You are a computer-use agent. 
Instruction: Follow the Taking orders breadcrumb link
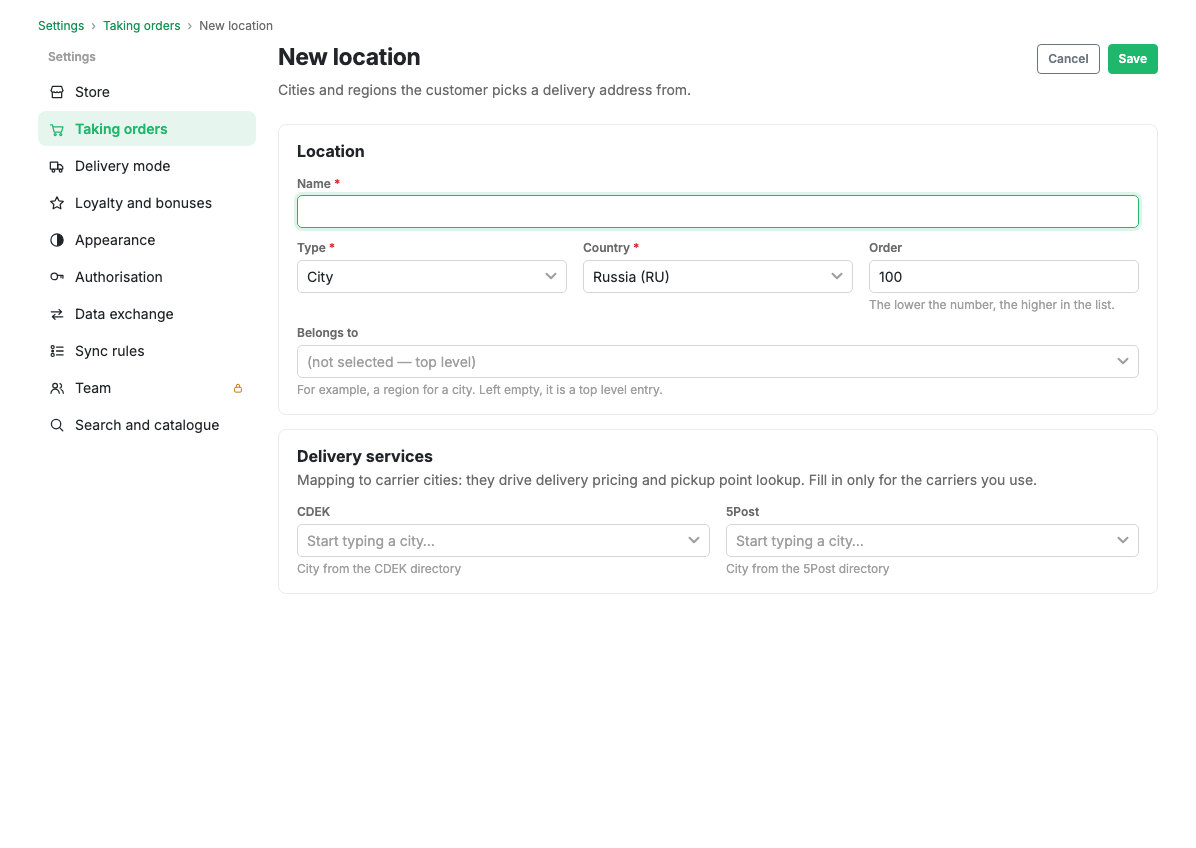(x=142, y=26)
